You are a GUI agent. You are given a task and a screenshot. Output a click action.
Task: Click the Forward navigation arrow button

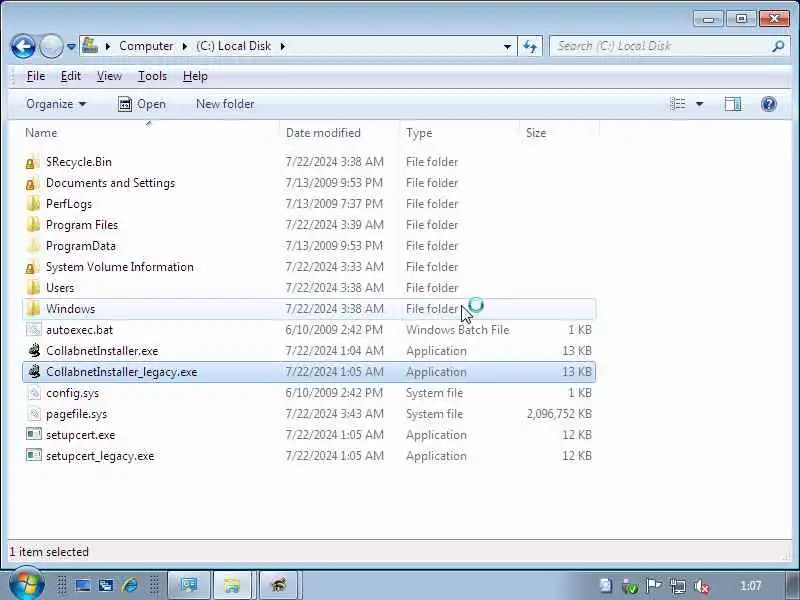click(x=51, y=46)
